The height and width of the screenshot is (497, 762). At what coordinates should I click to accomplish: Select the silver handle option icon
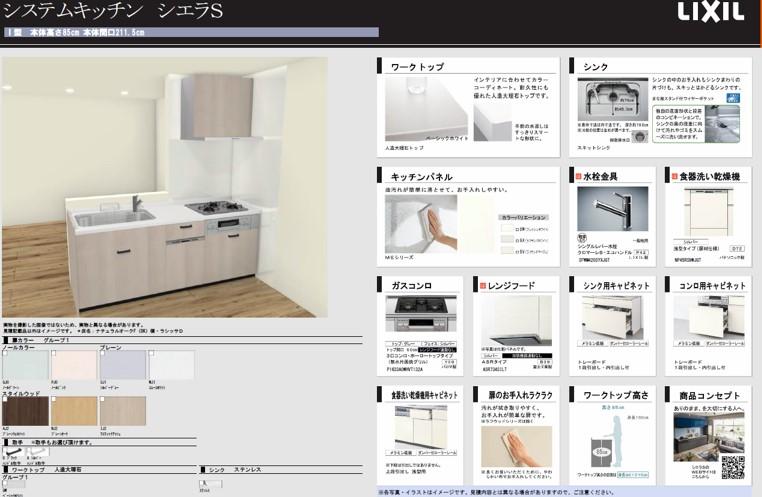click(37, 453)
